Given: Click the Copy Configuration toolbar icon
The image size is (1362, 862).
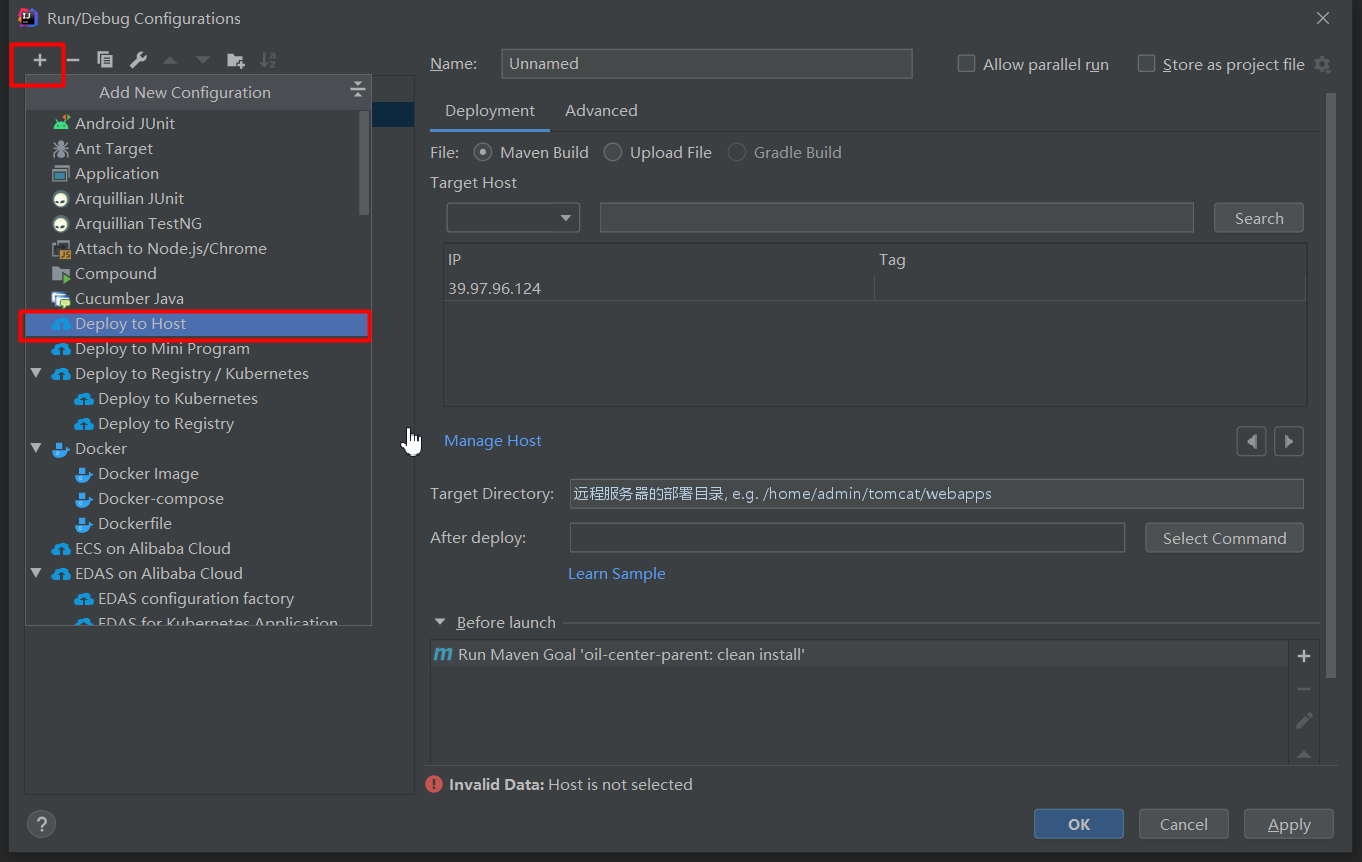Looking at the screenshot, I should coord(105,60).
